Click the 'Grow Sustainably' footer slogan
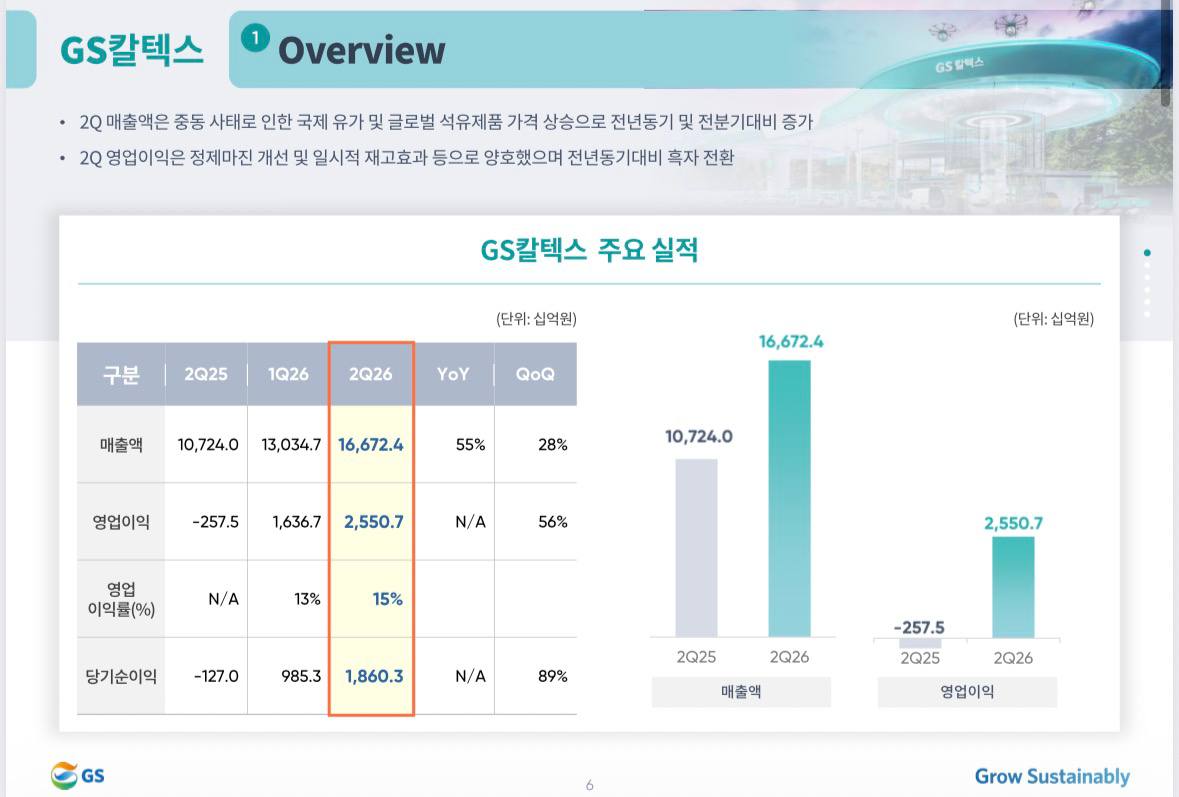 [1052, 777]
